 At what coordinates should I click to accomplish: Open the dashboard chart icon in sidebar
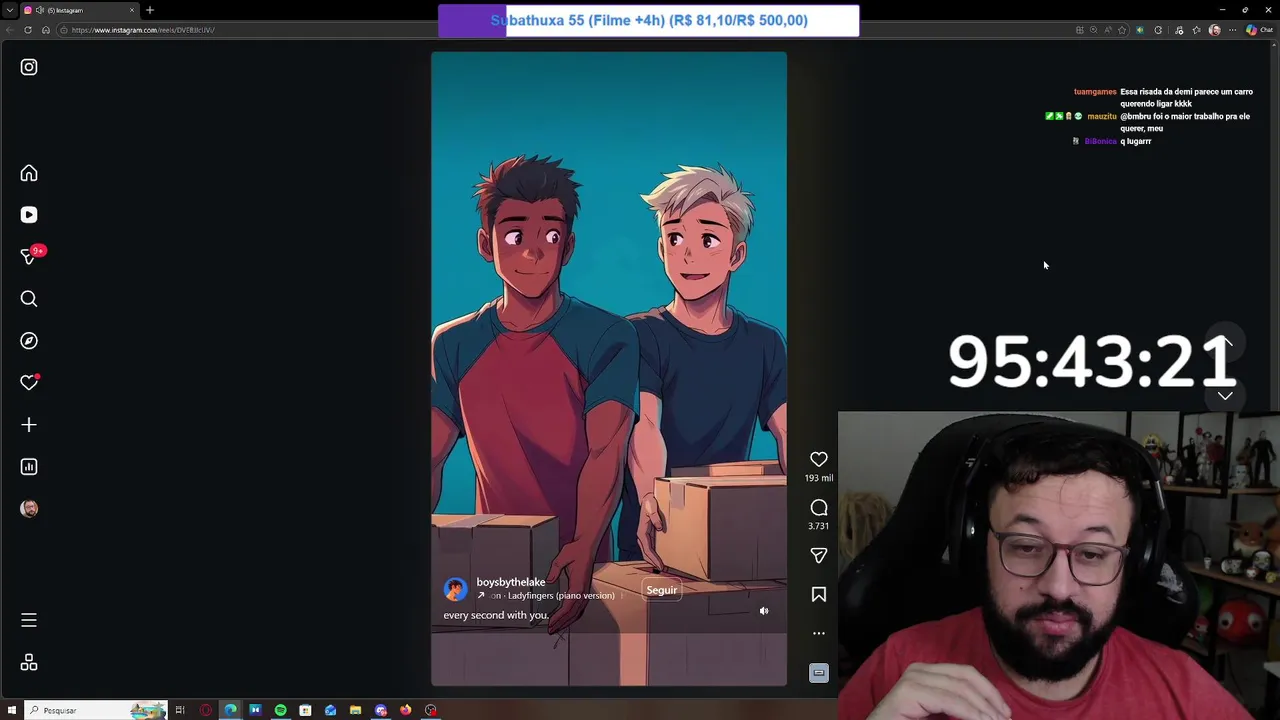click(29, 467)
